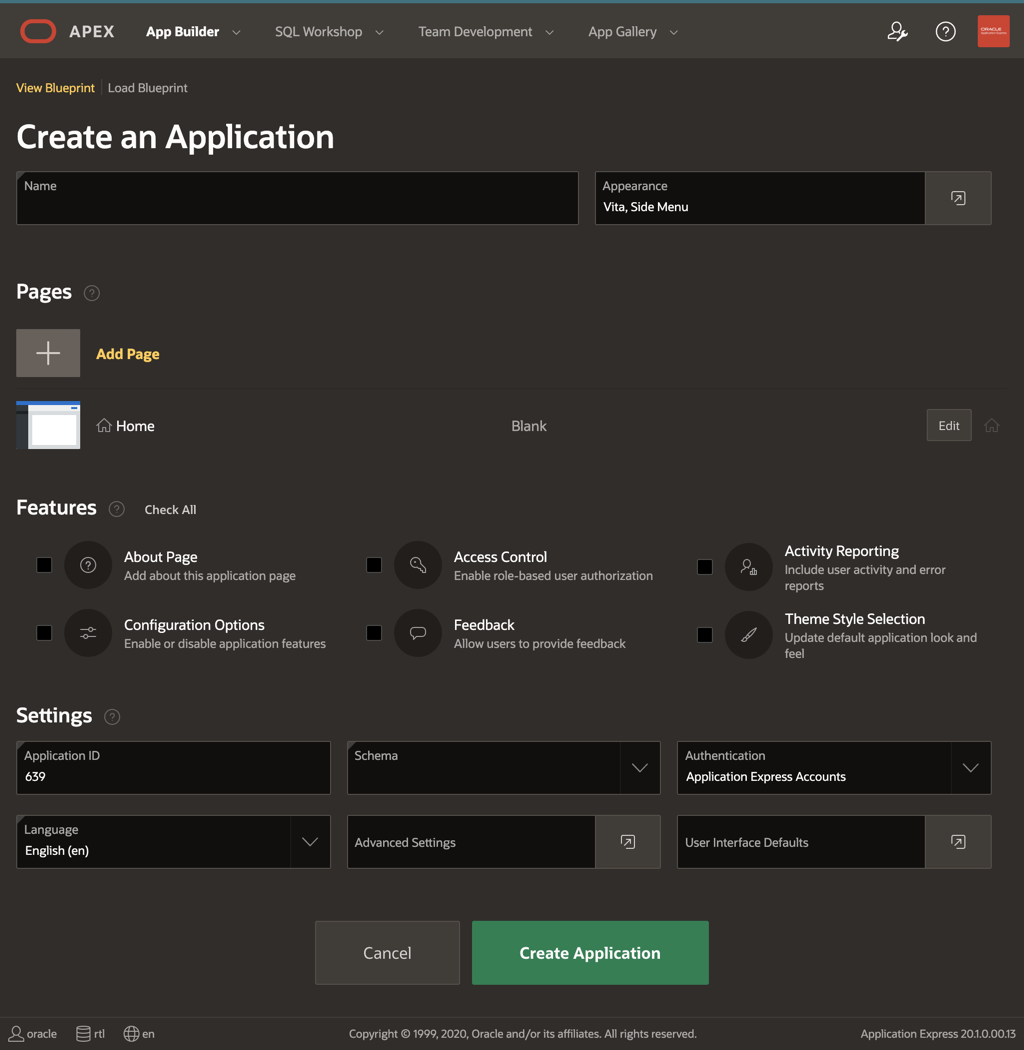This screenshot has height=1050, width=1024.
Task: Open User Interface Defaults popup icon
Action: [x=958, y=842]
